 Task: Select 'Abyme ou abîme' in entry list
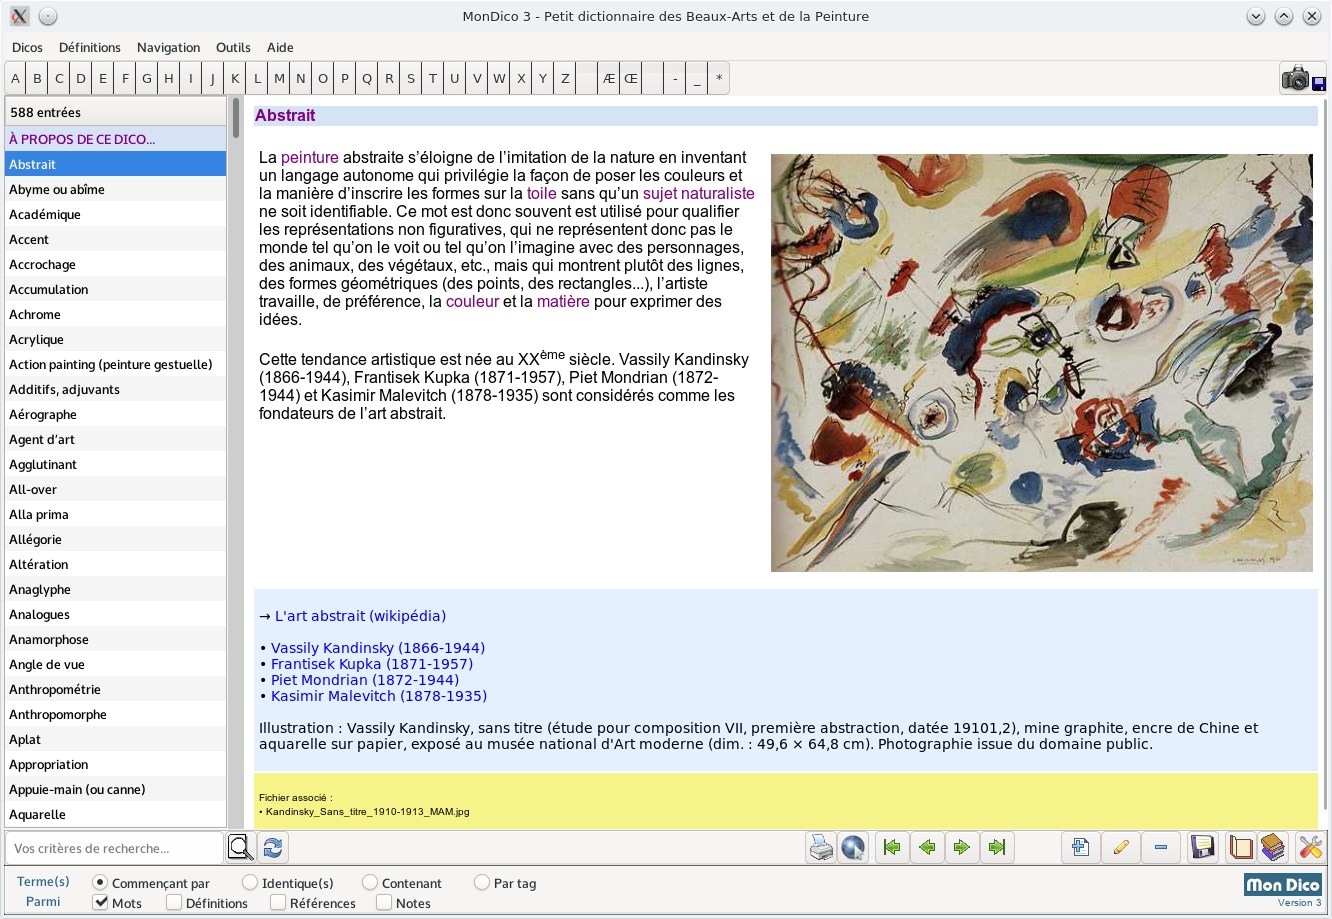pyautogui.click(x=116, y=189)
